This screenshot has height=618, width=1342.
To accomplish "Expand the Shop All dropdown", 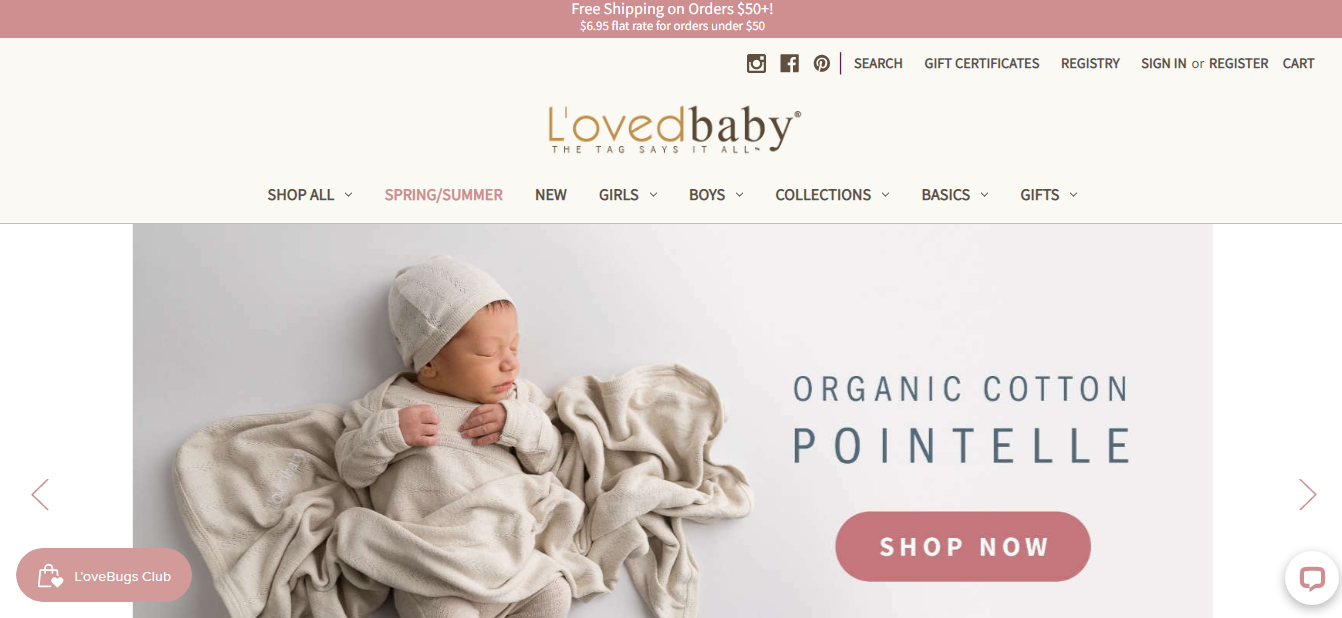I will click(310, 195).
